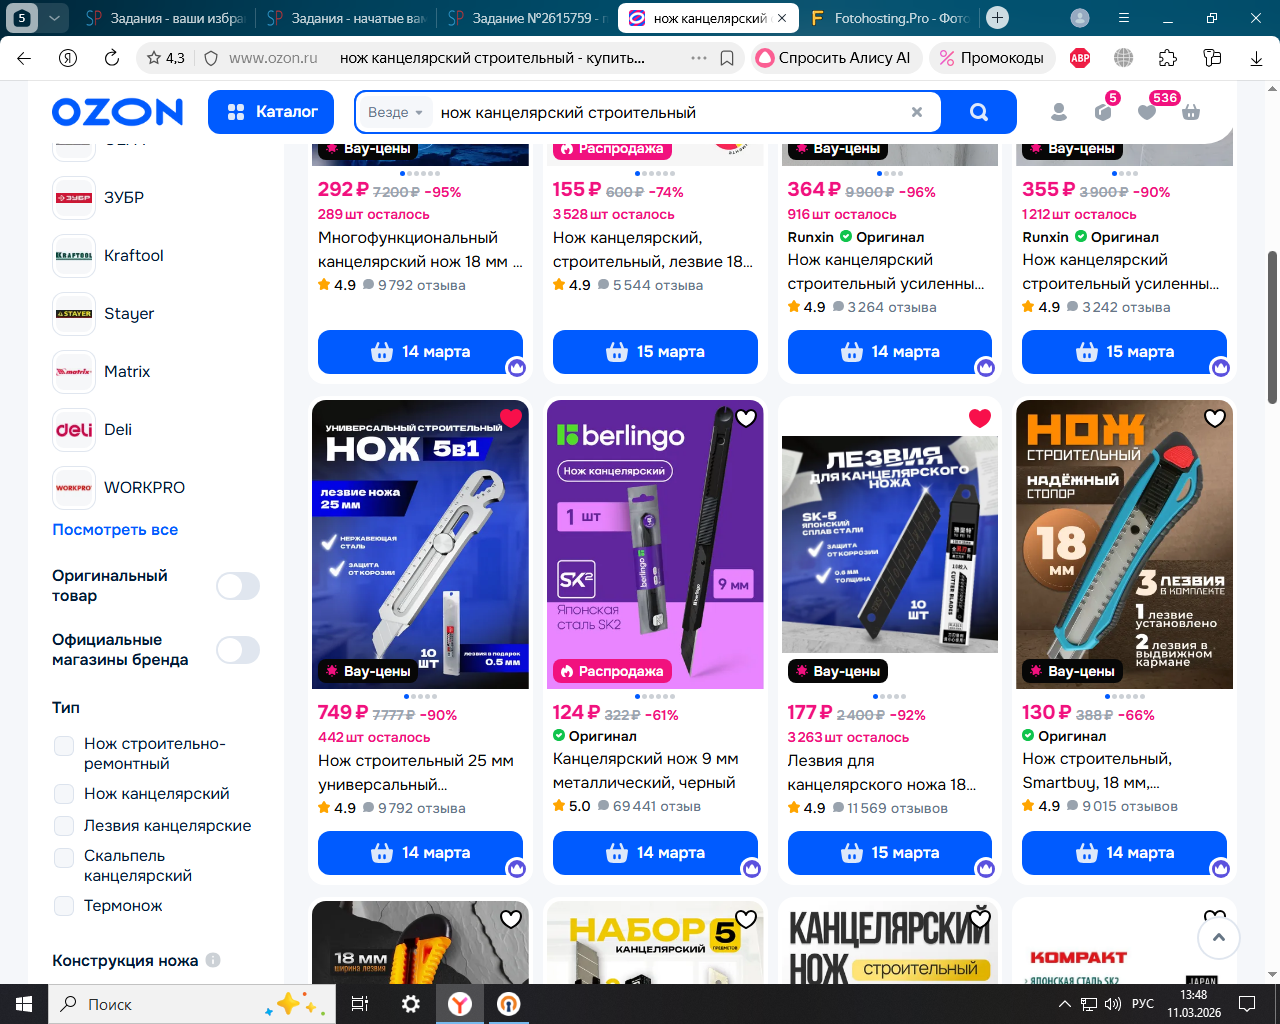Viewport: 1280px width, 1024px height.
Task: Add the 130 ₽ Smartbuy knife to cart
Action: tap(1124, 853)
